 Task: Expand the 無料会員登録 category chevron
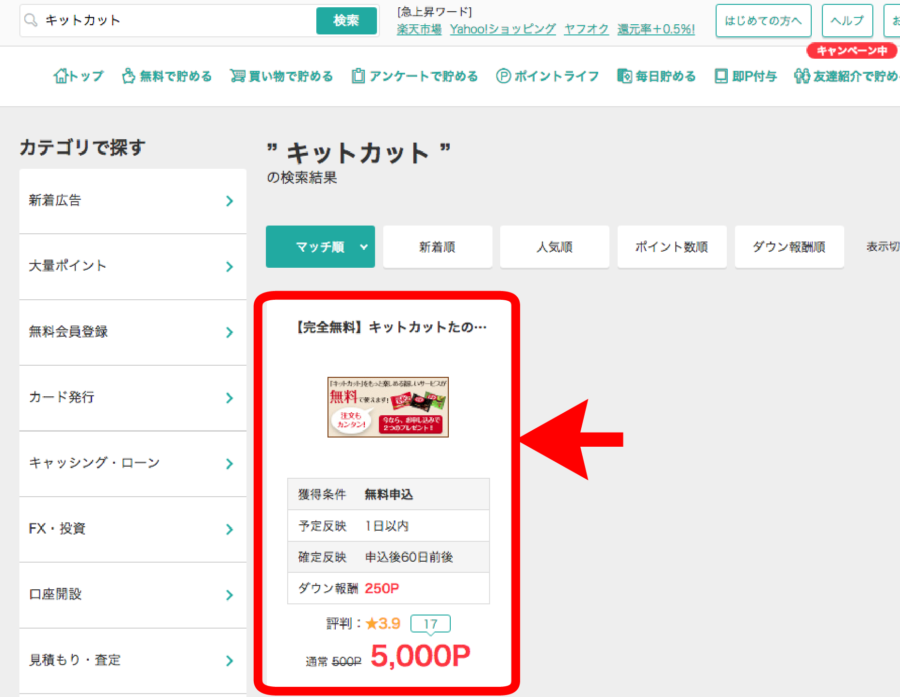[x=230, y=332]
